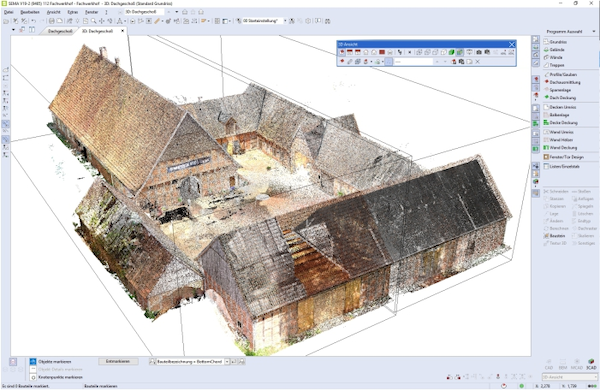Toggle the highlighted green view icon in 3D-Ansicht toolbar
This screenshot has width=600, height=391.
(x=460, y=52)
